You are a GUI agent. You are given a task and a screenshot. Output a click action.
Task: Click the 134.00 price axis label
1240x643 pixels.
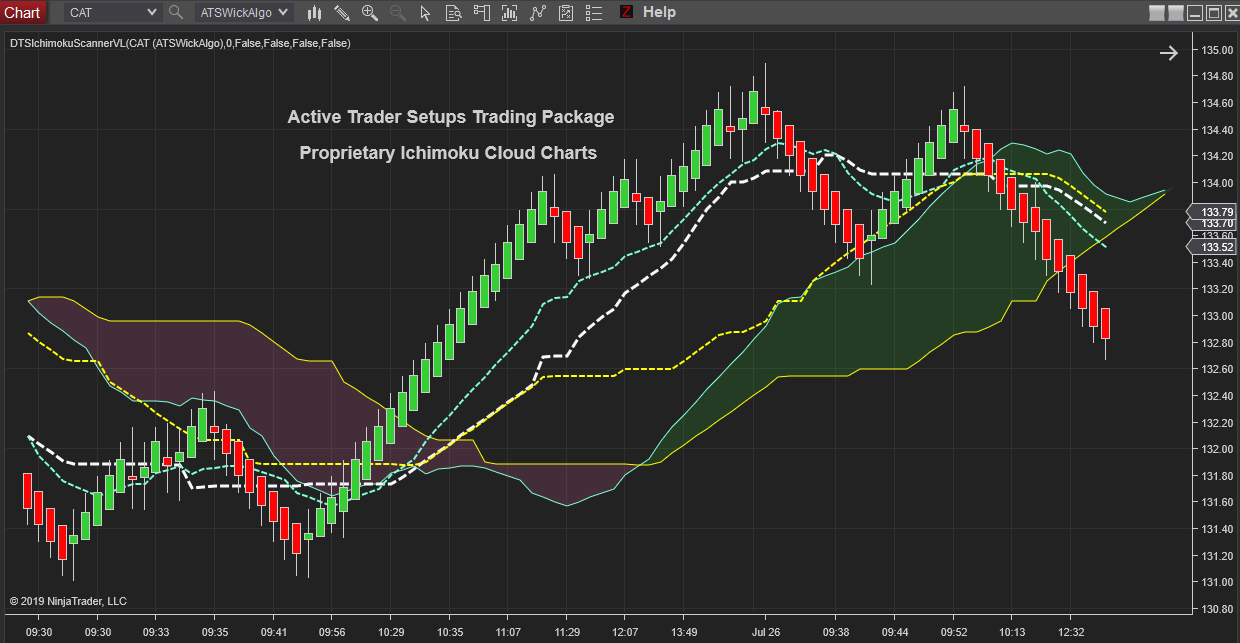pos(1217,183)
